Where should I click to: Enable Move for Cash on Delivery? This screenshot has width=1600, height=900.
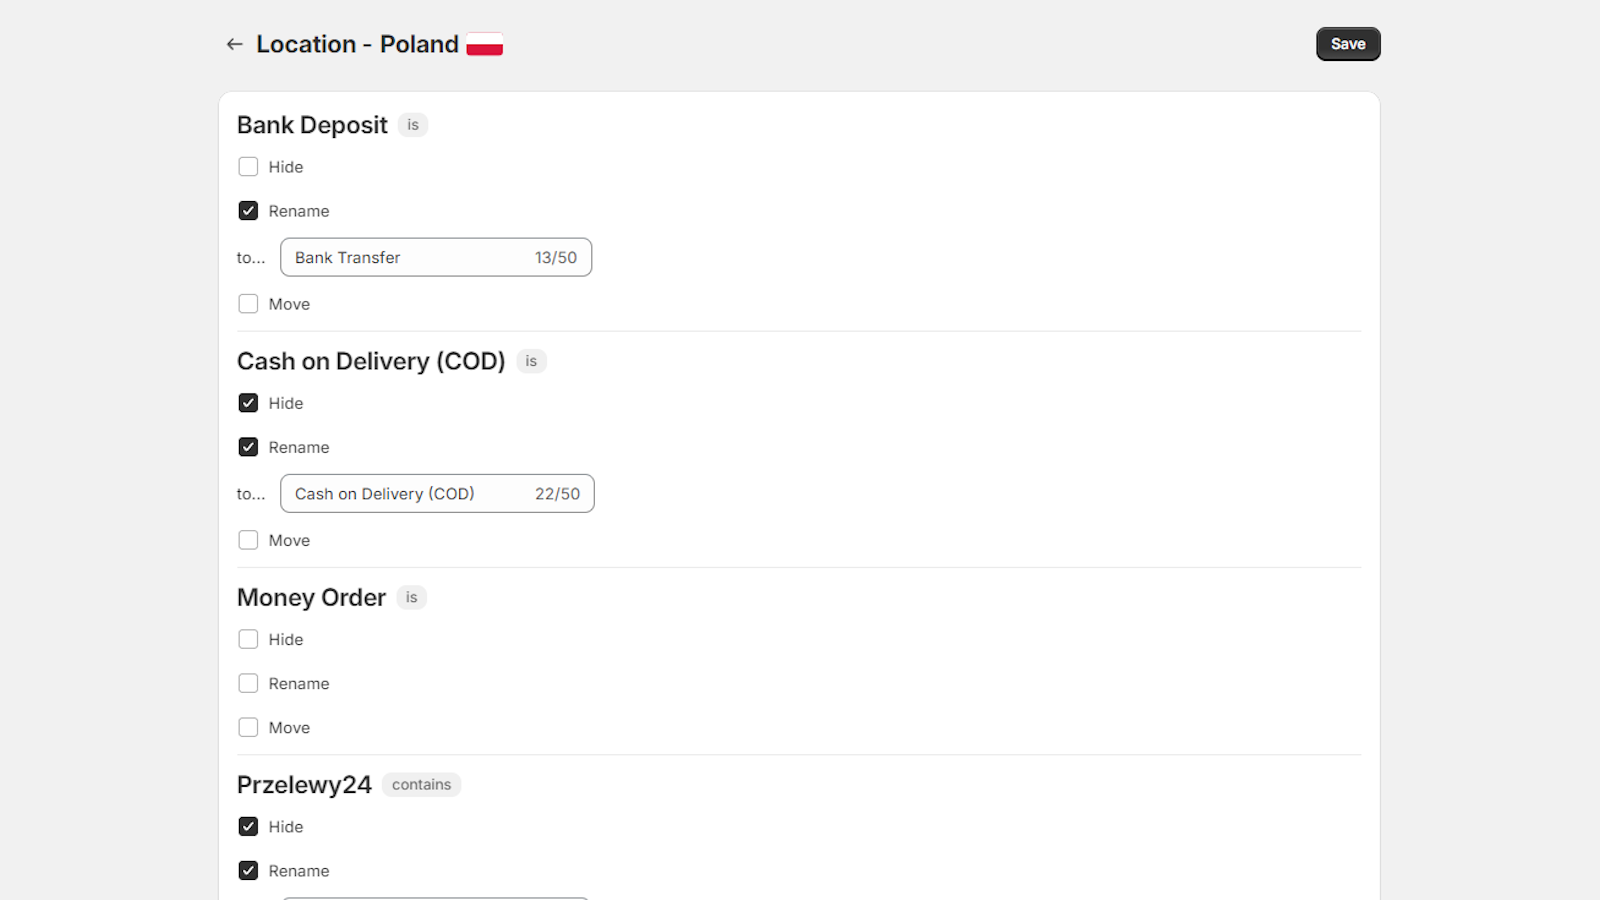click(248, 540)
